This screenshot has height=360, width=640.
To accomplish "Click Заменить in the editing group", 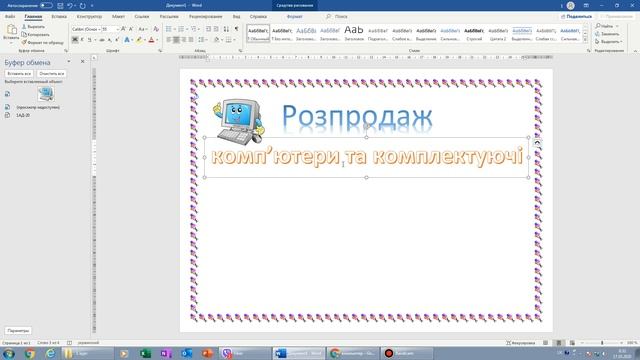I will pyautogui.click(x=607, y=34).
